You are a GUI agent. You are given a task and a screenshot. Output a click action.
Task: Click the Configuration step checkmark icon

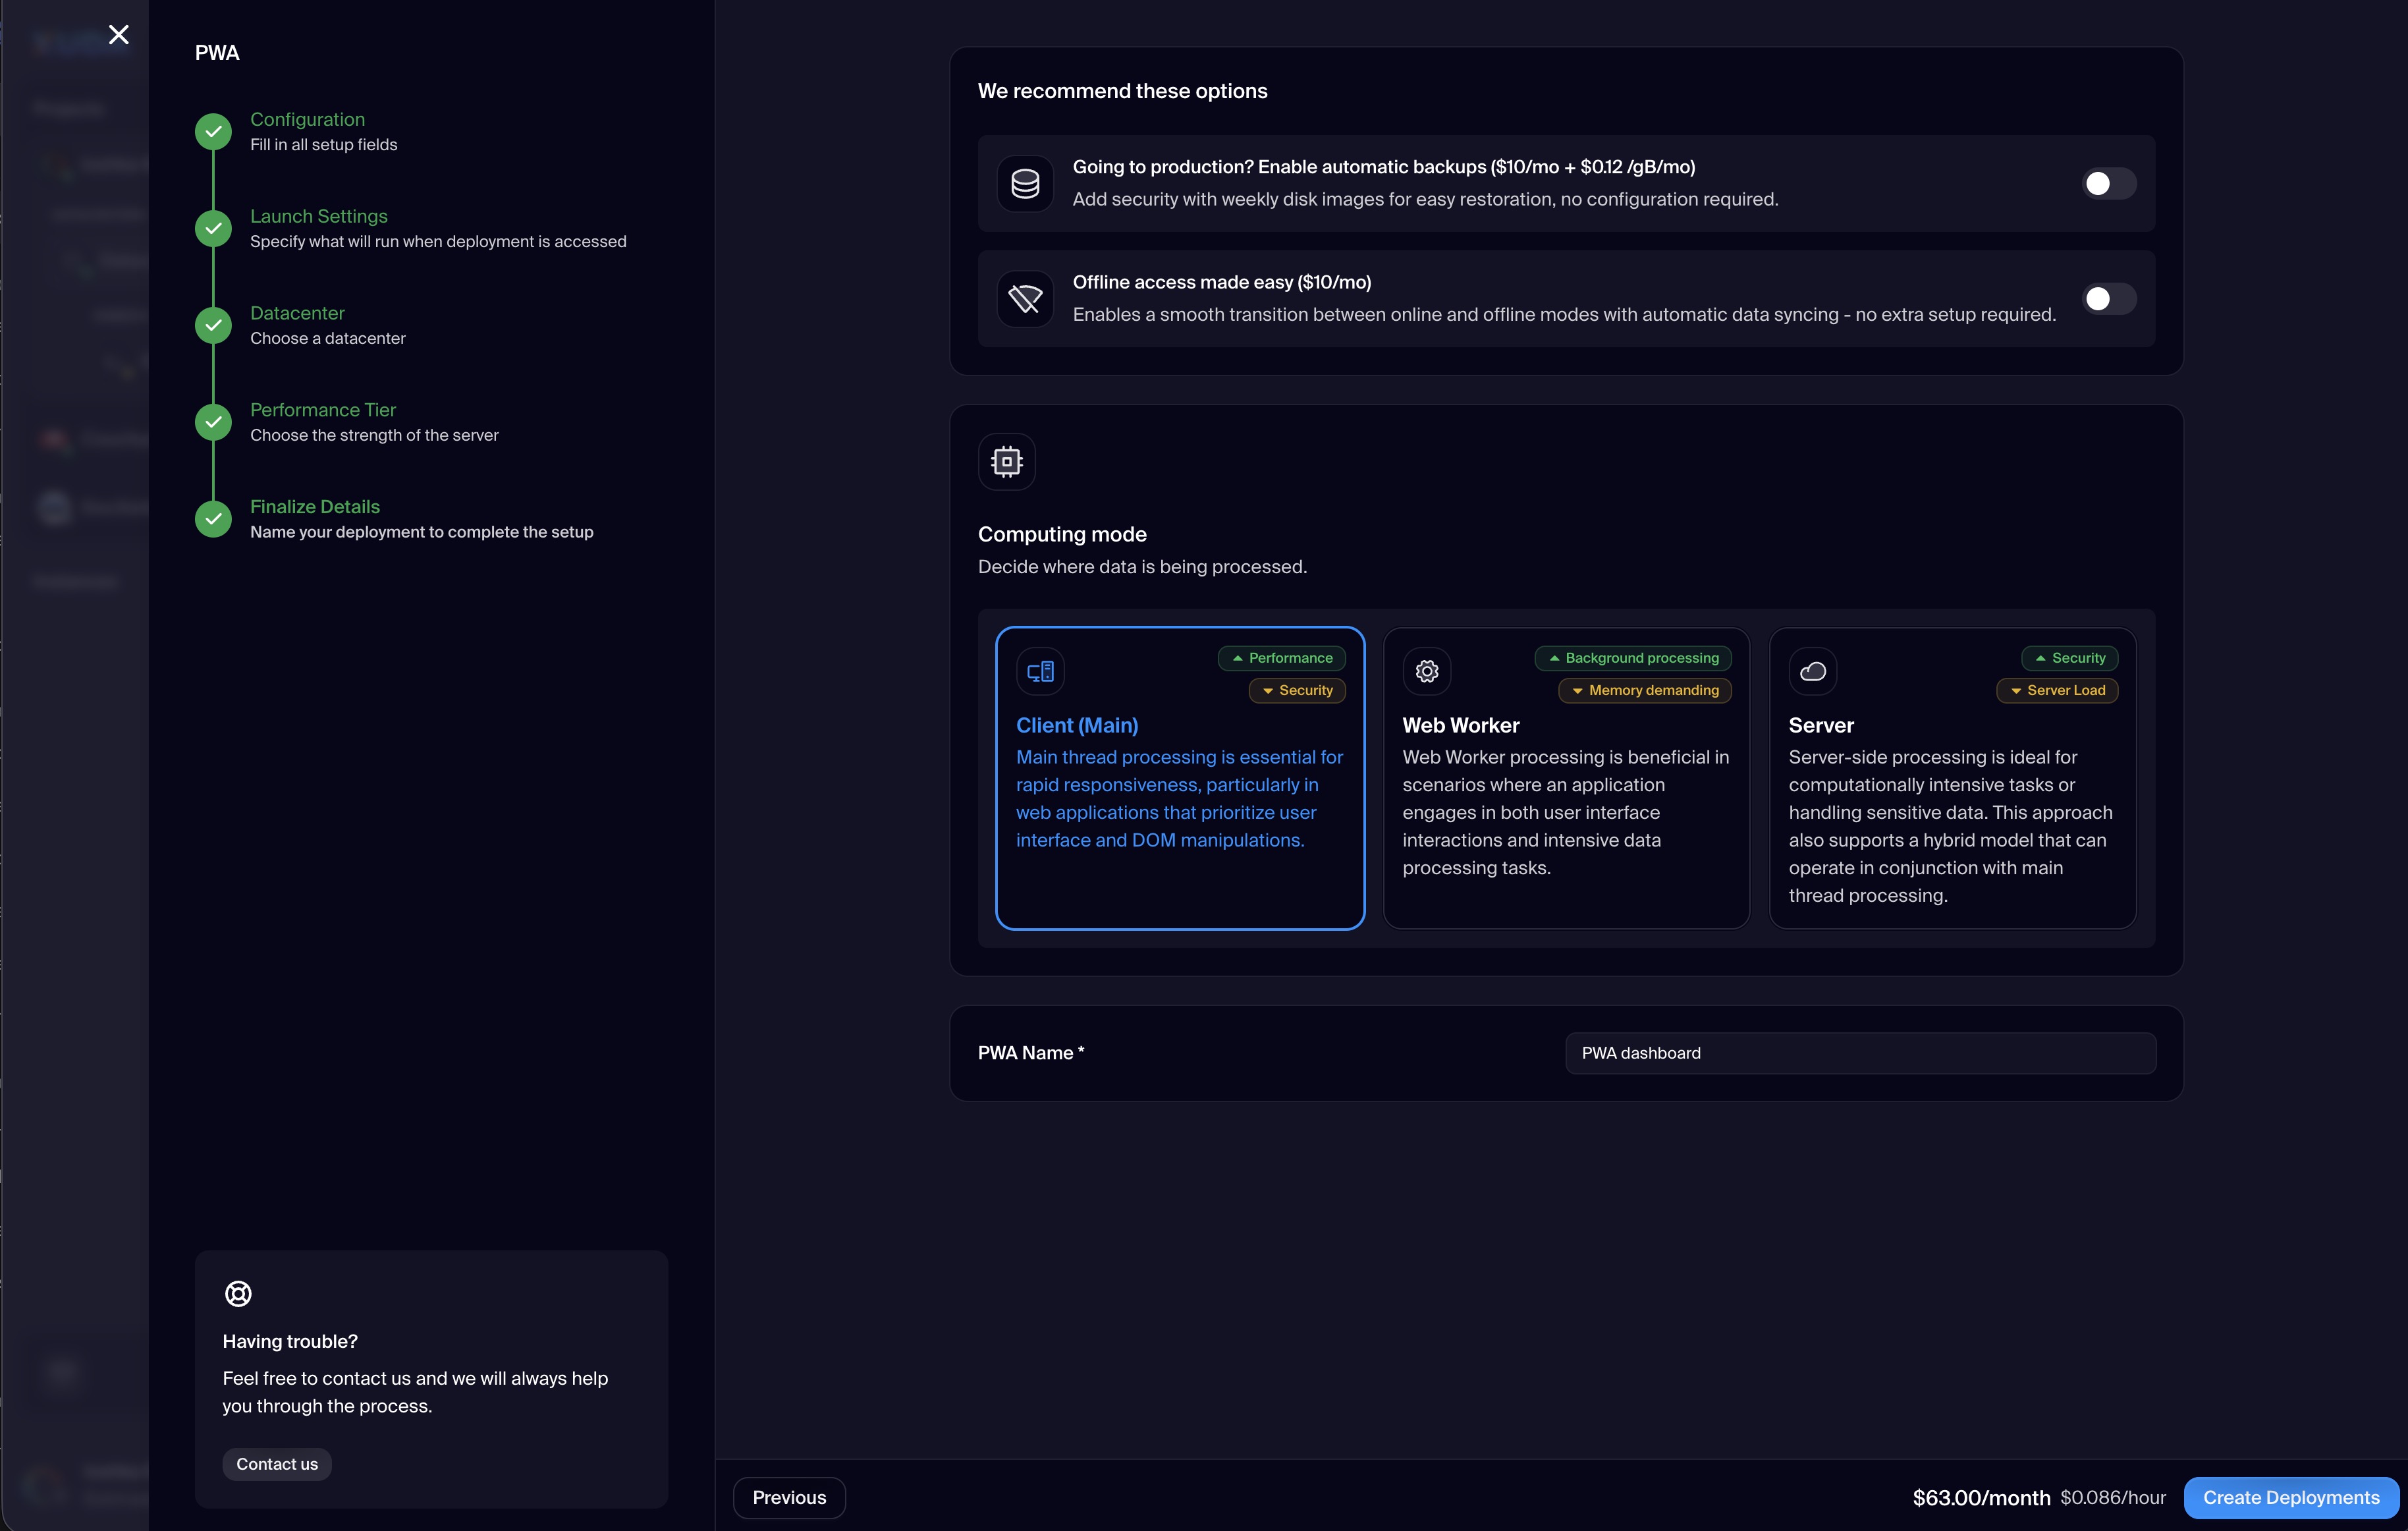coord(213,131)
